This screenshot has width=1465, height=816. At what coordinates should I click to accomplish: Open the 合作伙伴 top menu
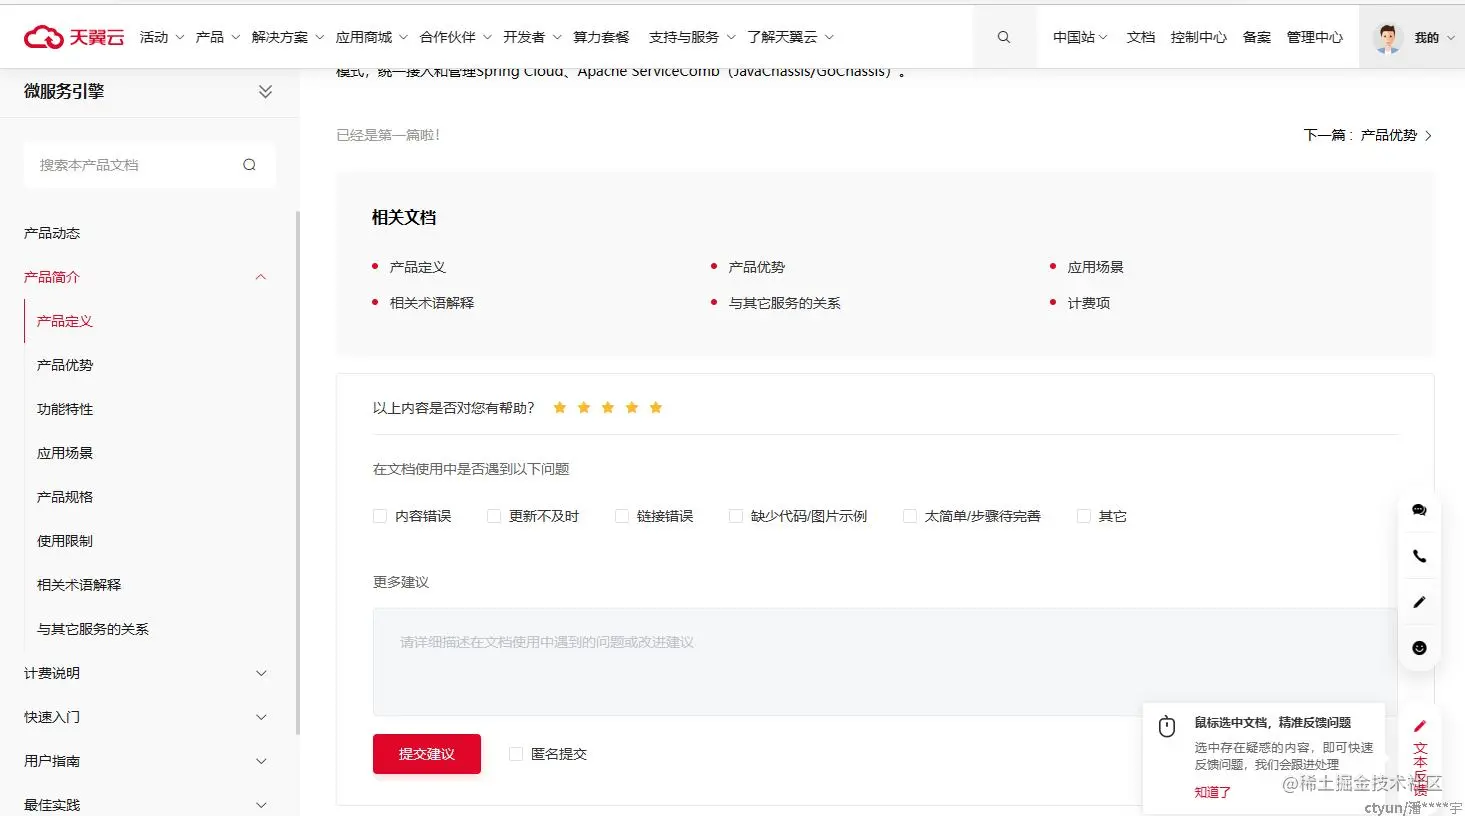(x=456, y=37)
